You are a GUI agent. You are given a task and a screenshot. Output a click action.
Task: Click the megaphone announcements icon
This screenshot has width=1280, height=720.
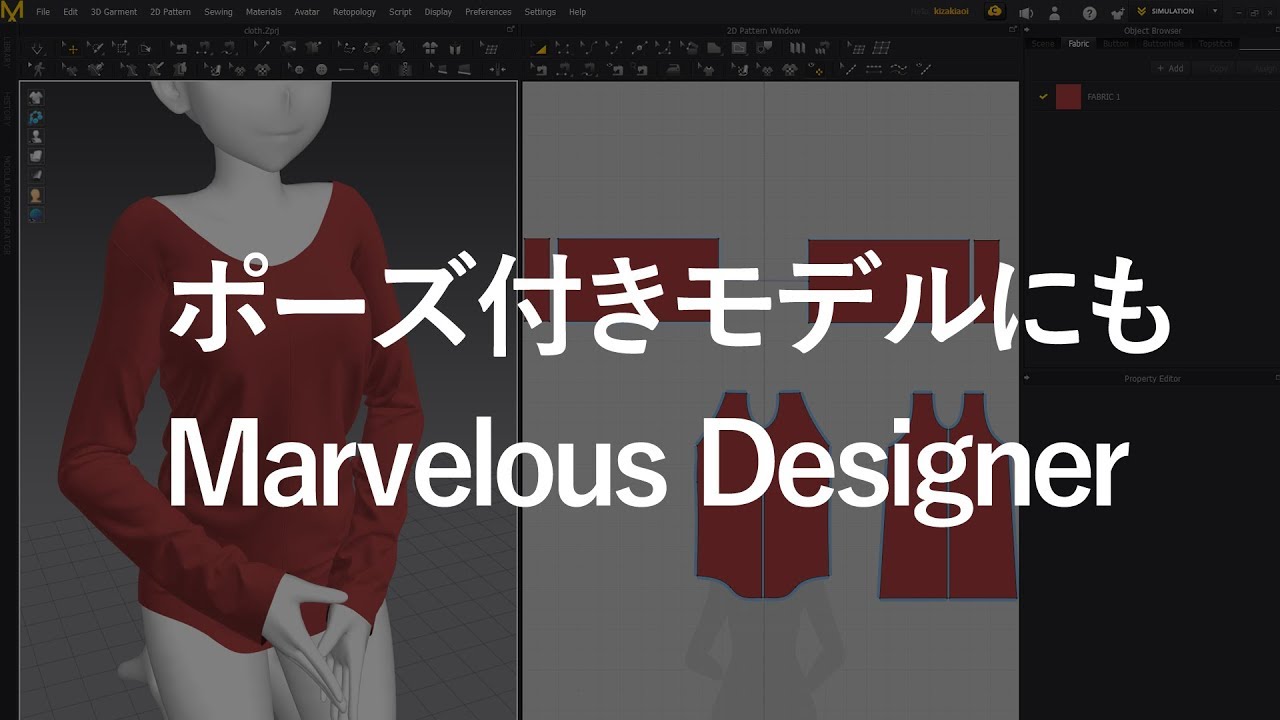(x=1025, y=13)
